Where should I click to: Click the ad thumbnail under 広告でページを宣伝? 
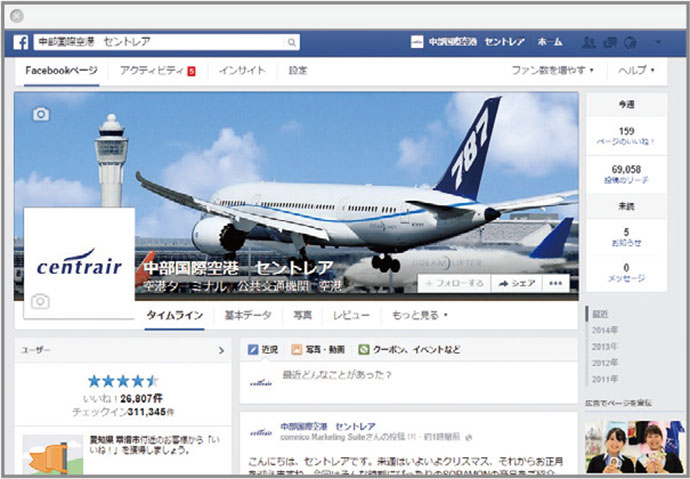point(635,446)
